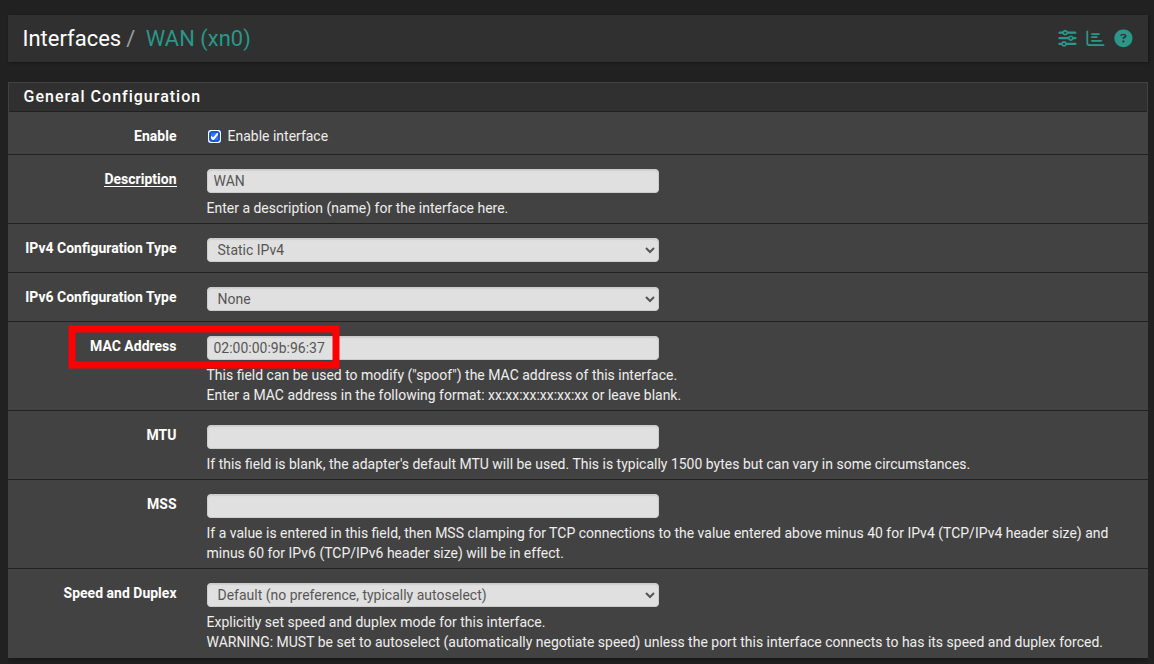Click the underlined Description label
1154x664 pixels.
click(140, 180)
